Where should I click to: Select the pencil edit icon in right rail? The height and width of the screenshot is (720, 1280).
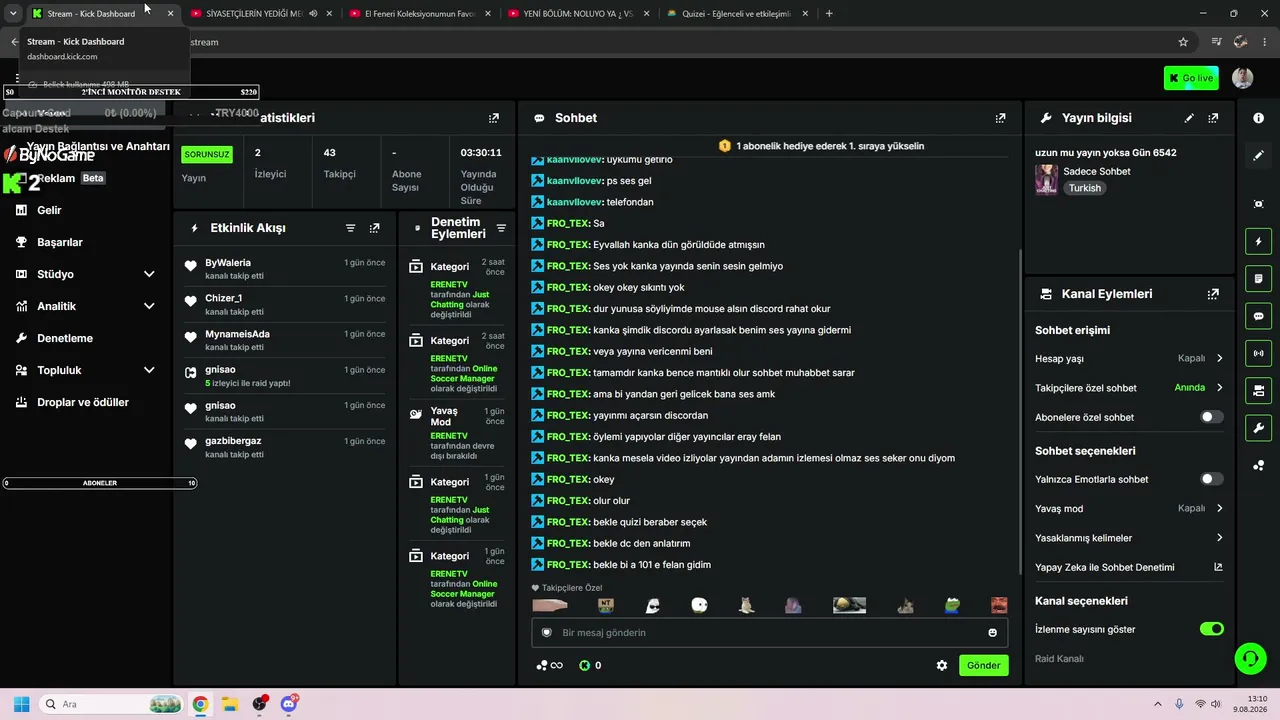[x=1258, y=156]
